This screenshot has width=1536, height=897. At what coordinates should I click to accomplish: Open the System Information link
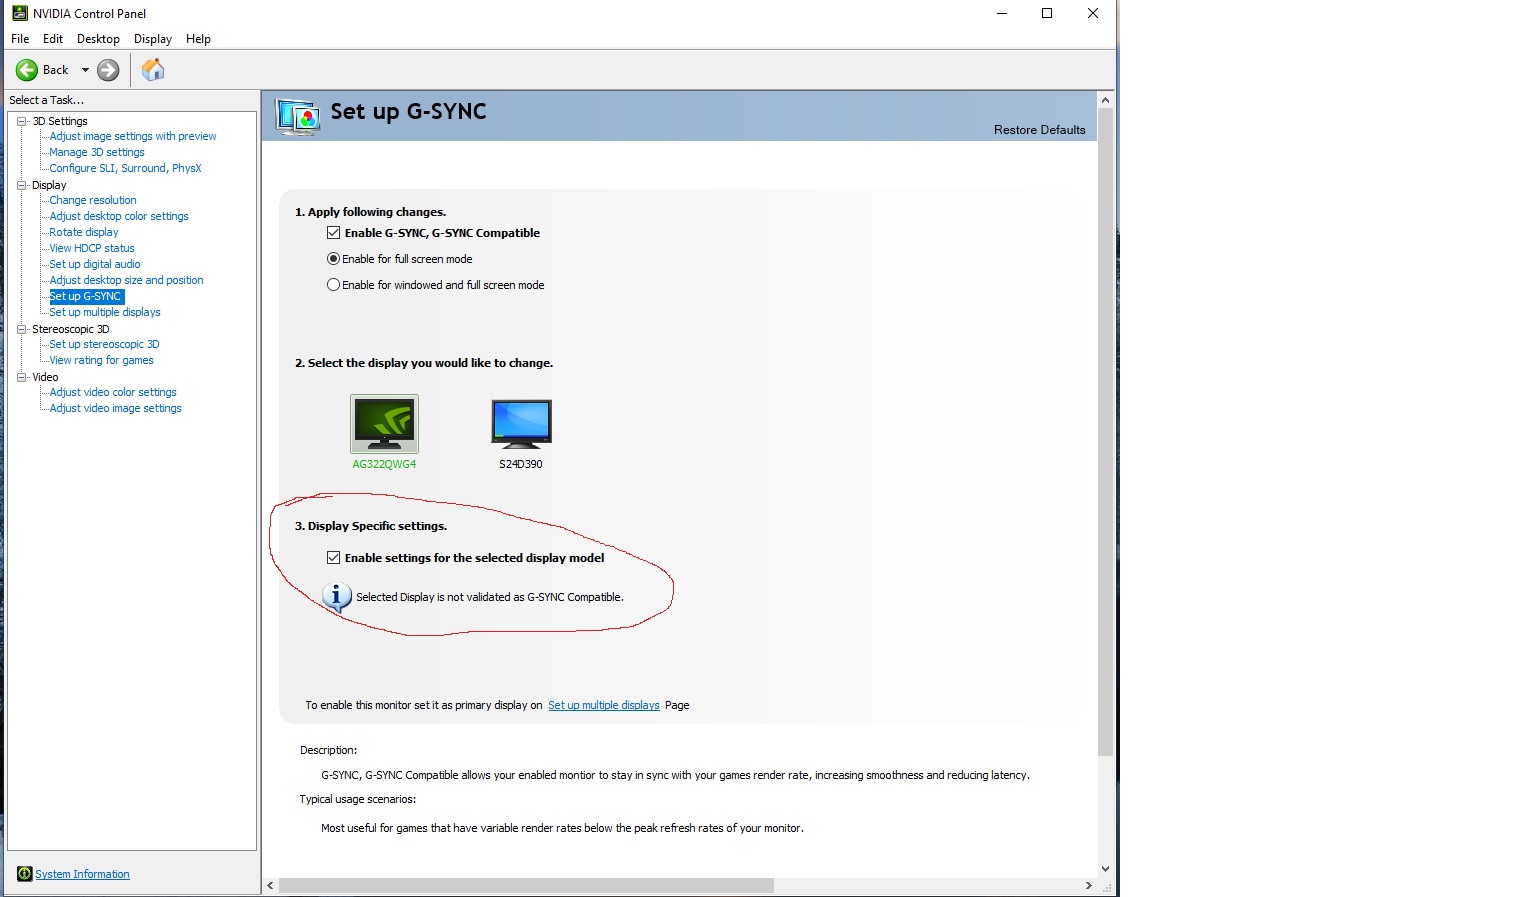82,874
